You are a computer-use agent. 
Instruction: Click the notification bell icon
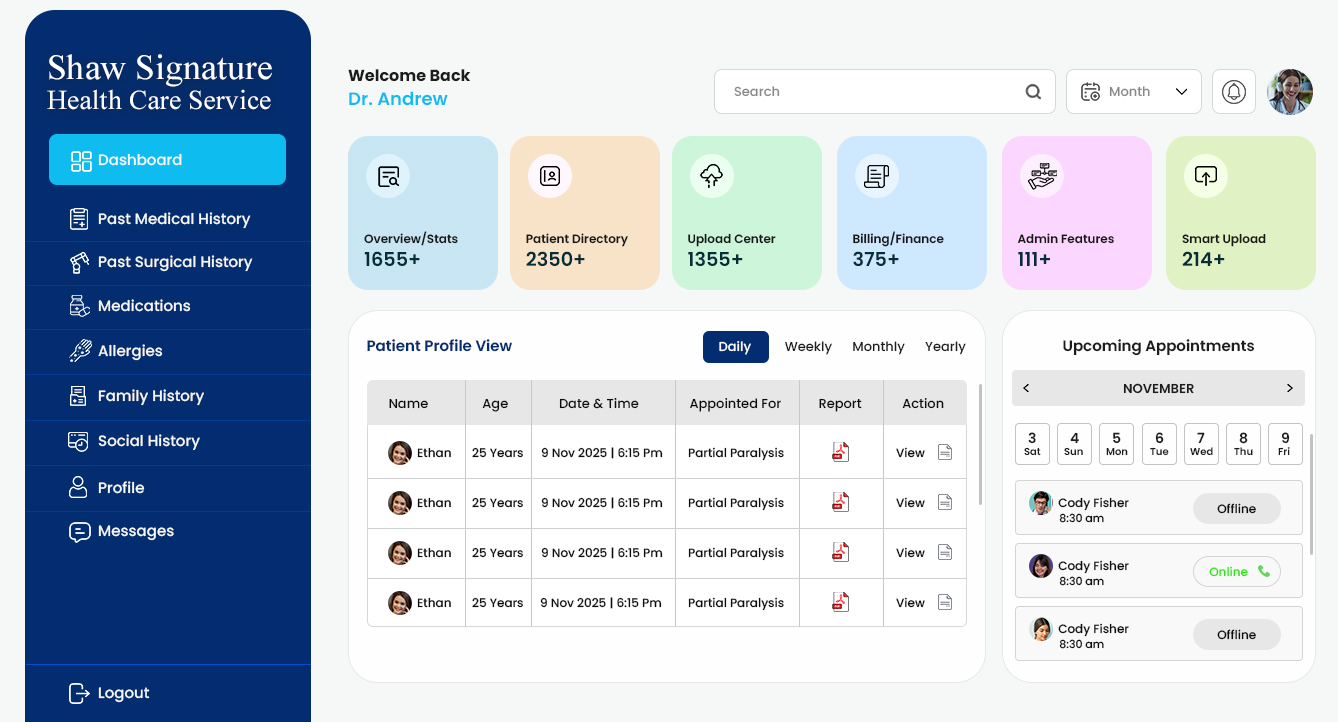pyautogui.click(x=1234, y=92)
